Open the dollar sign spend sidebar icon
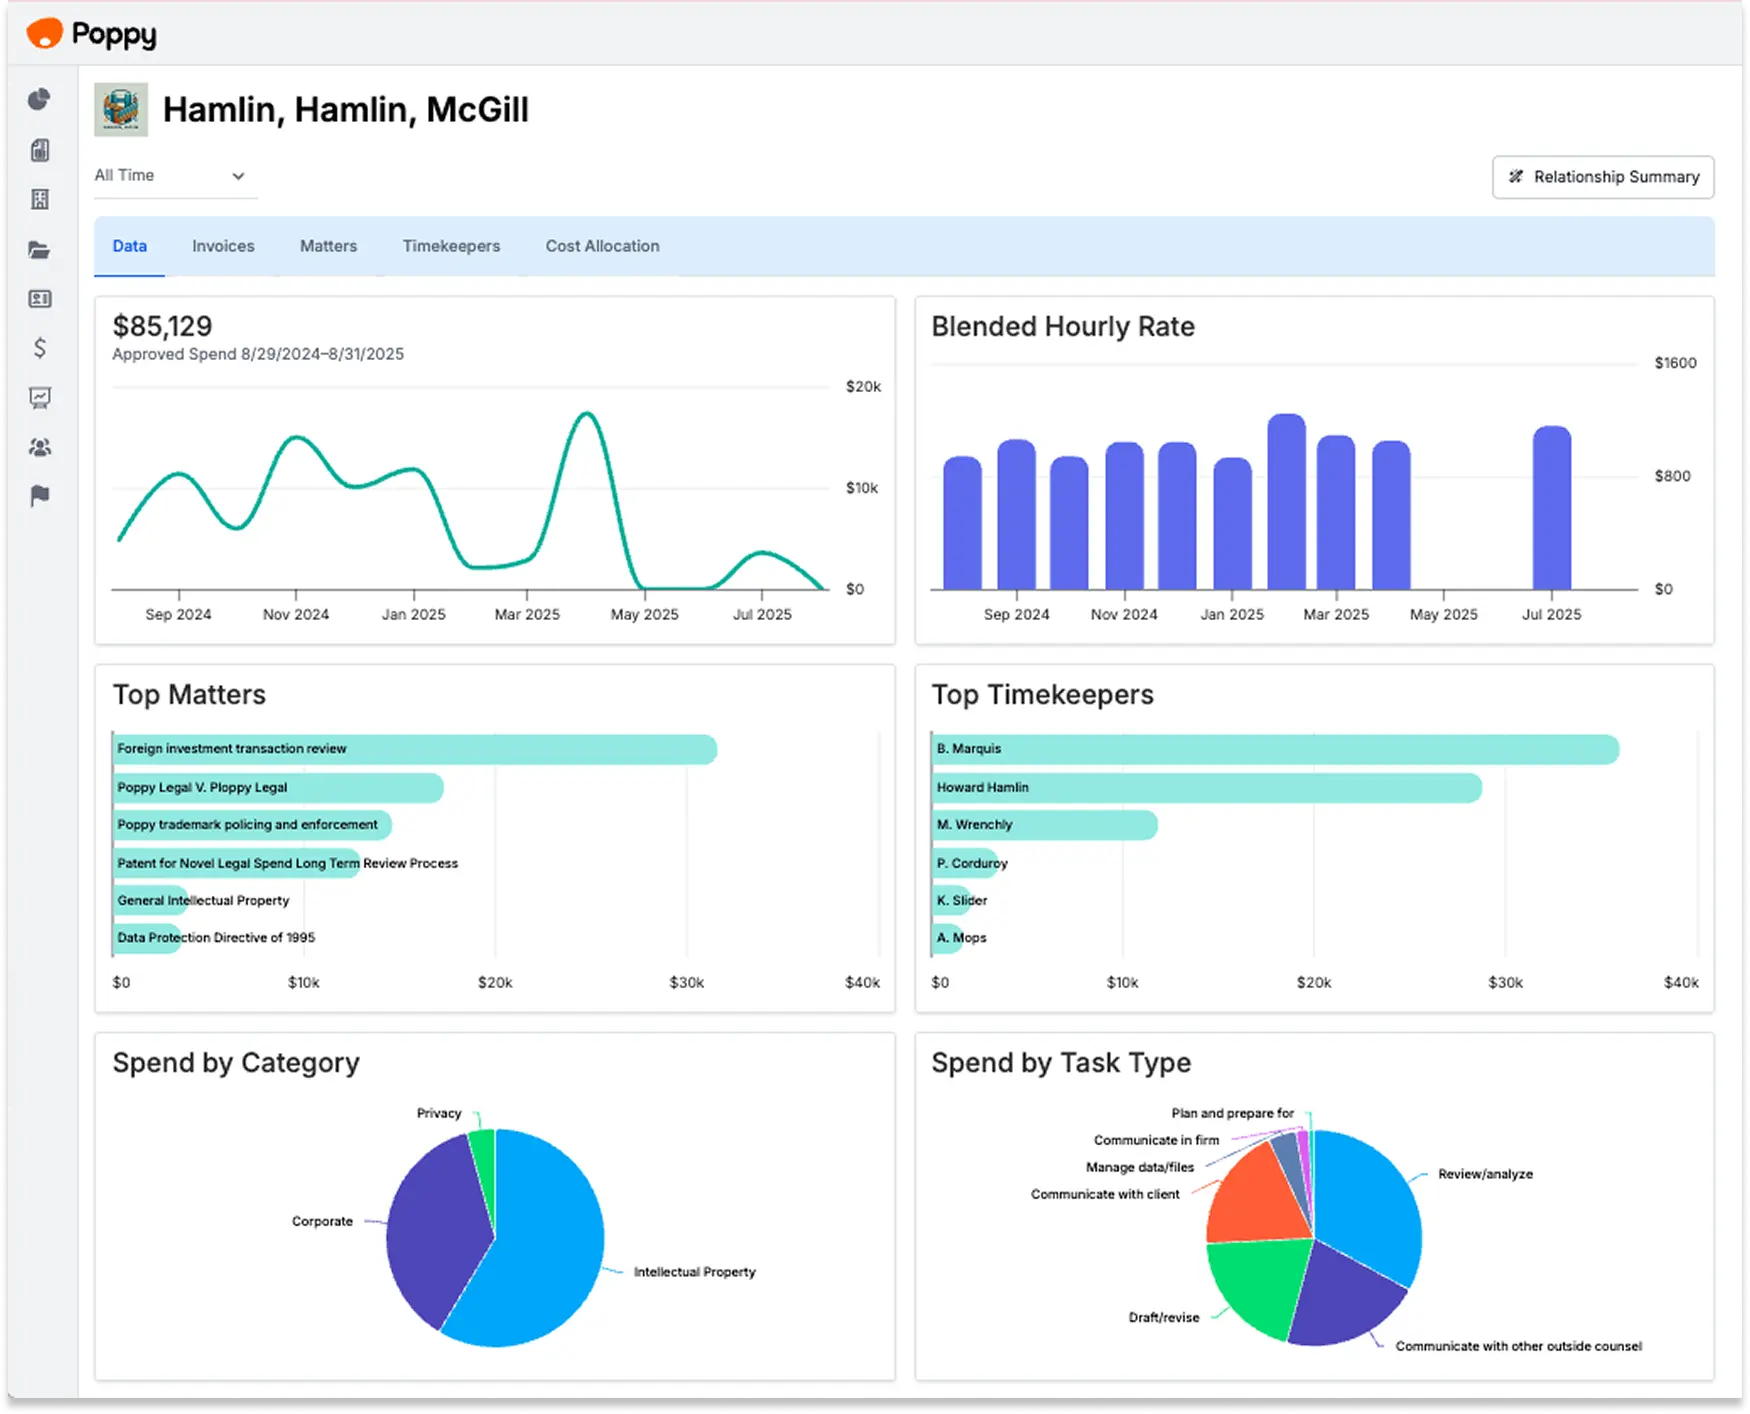This screenshot has width=1750, height=1414. coord(40,347)
